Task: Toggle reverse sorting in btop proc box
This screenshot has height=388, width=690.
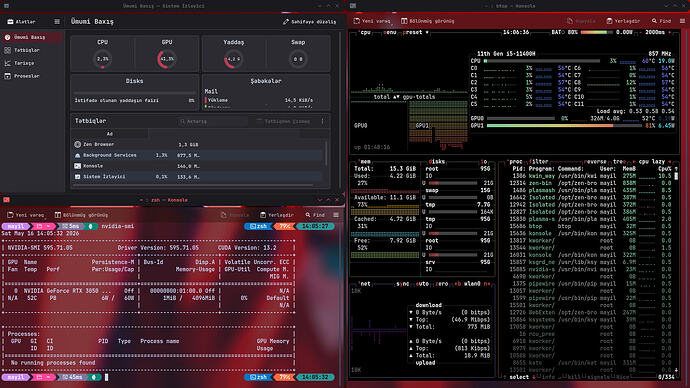Action: coord(595,161)
